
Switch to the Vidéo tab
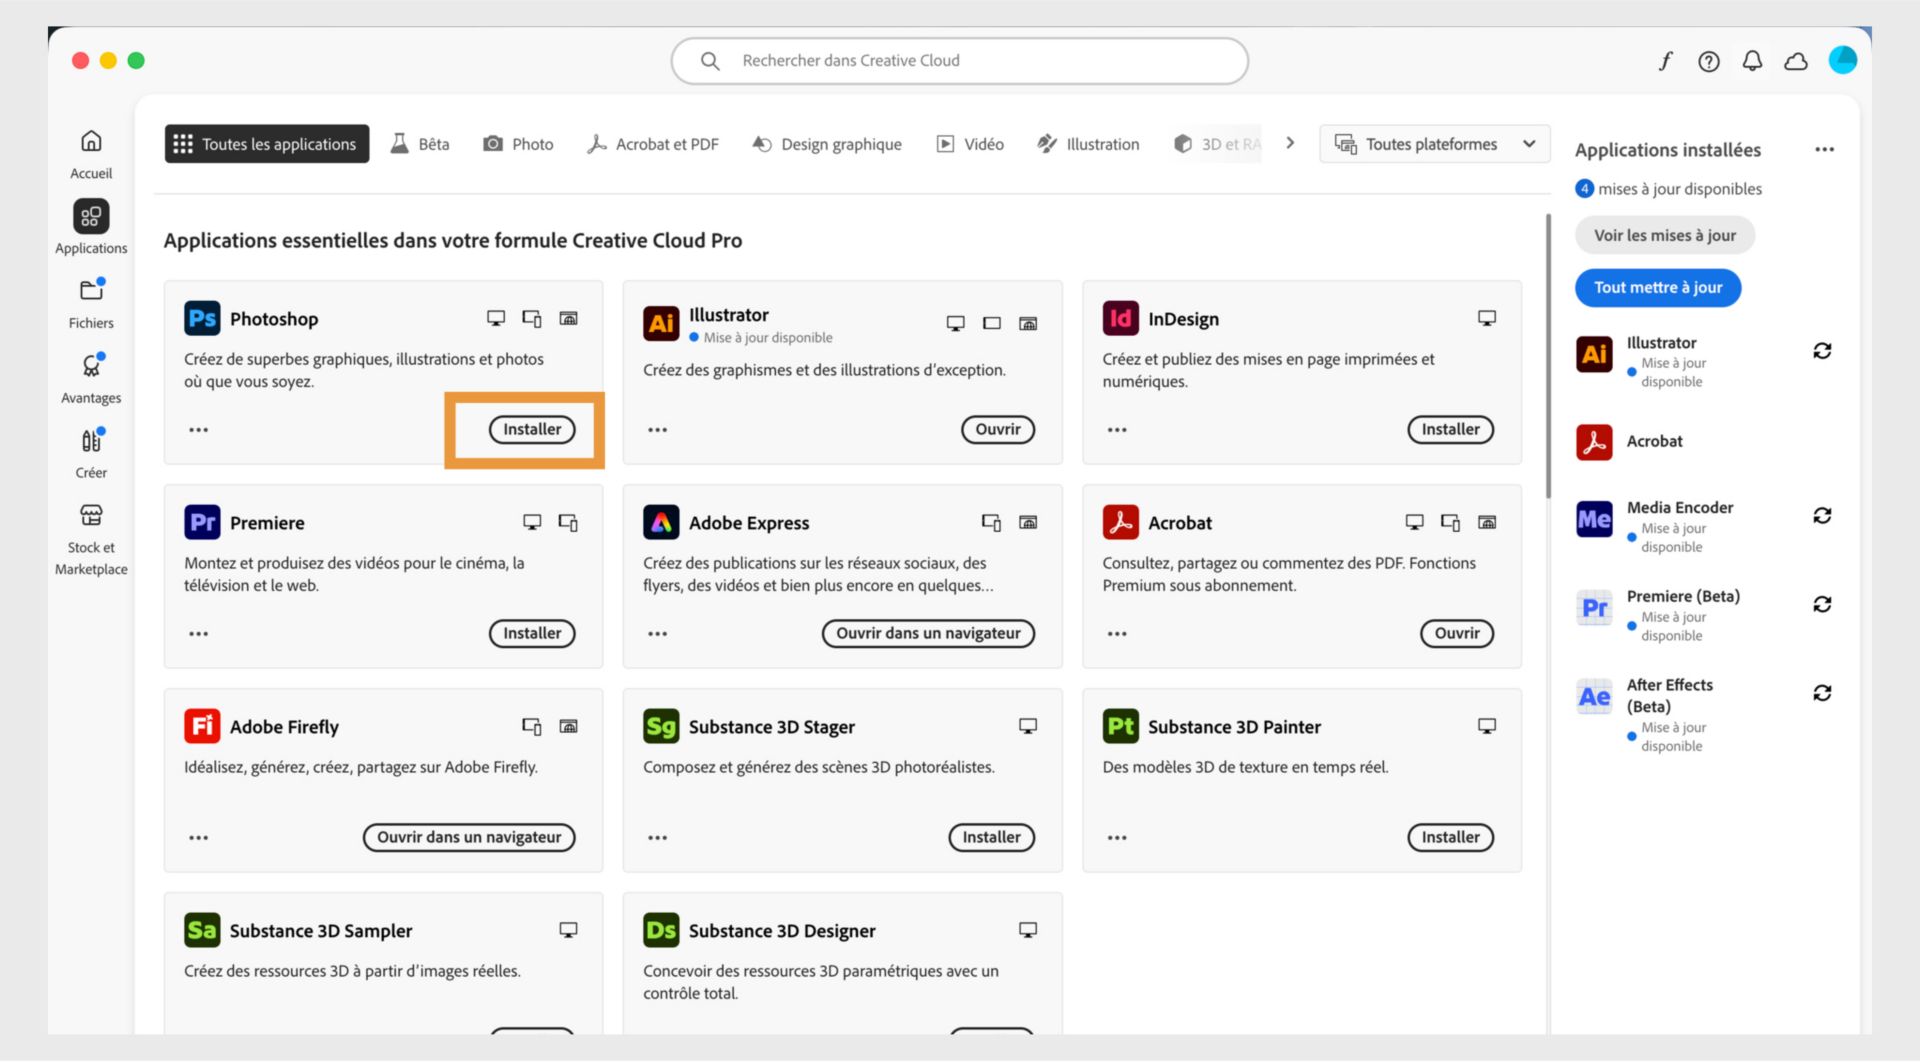970,144
